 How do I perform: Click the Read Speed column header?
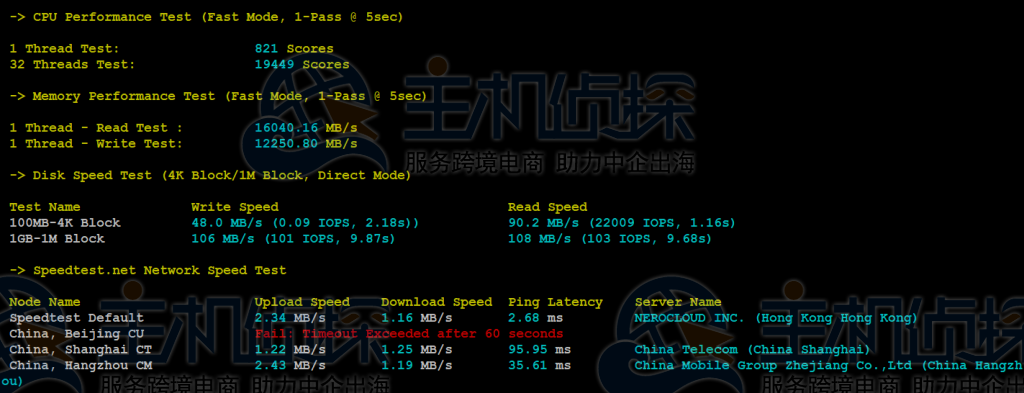(547, 207)
